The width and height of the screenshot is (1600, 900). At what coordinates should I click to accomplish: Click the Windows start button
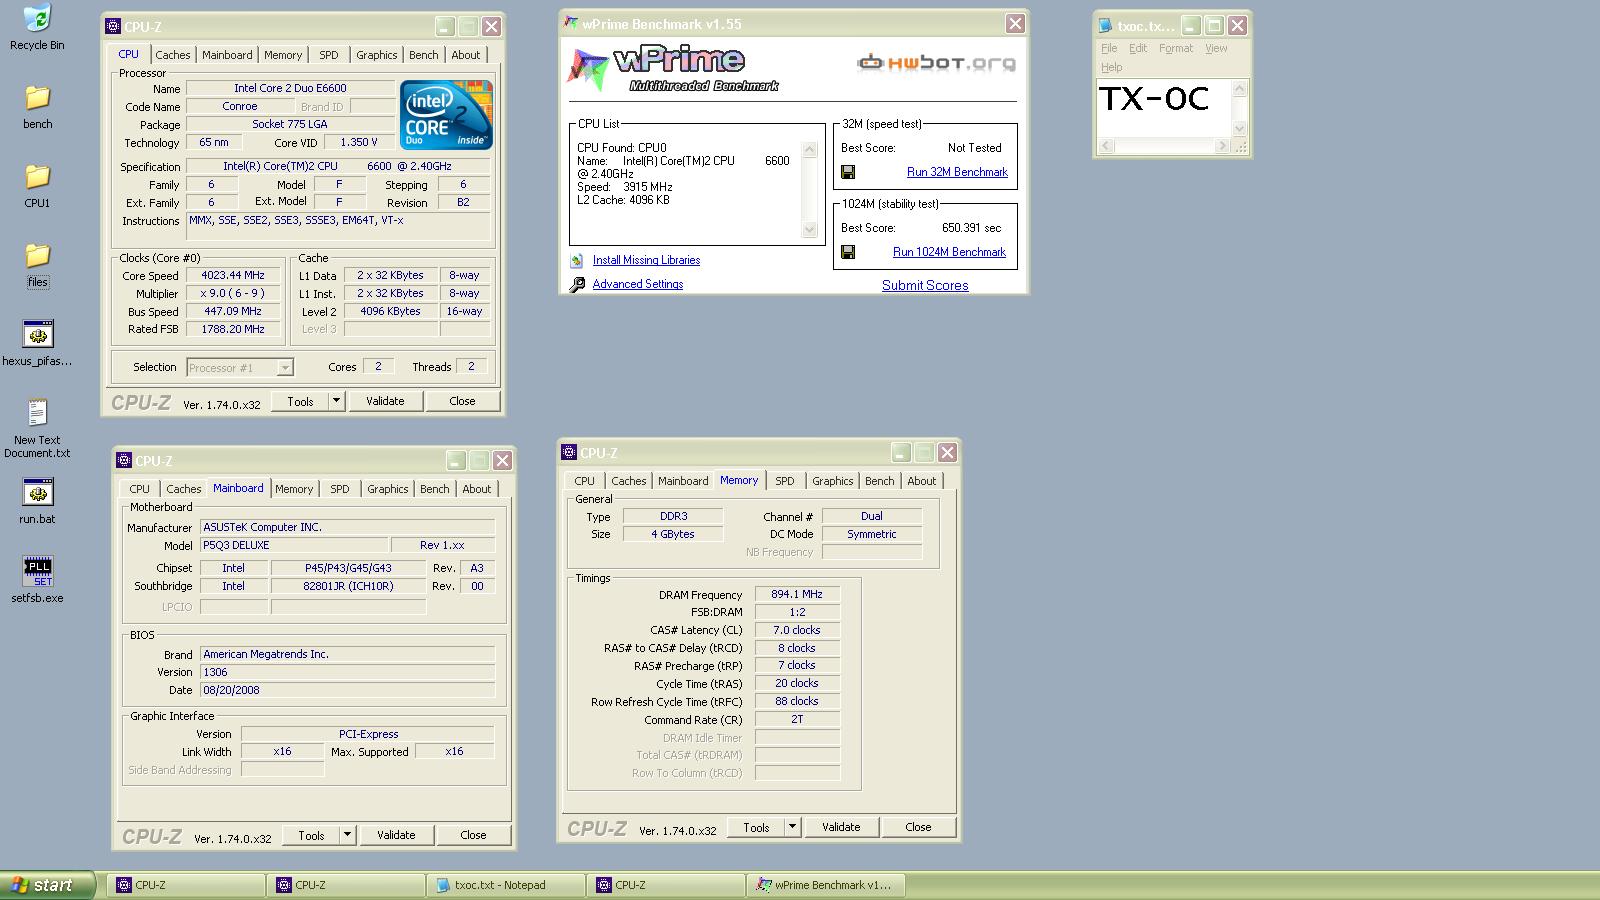click(x=47, y=885)
